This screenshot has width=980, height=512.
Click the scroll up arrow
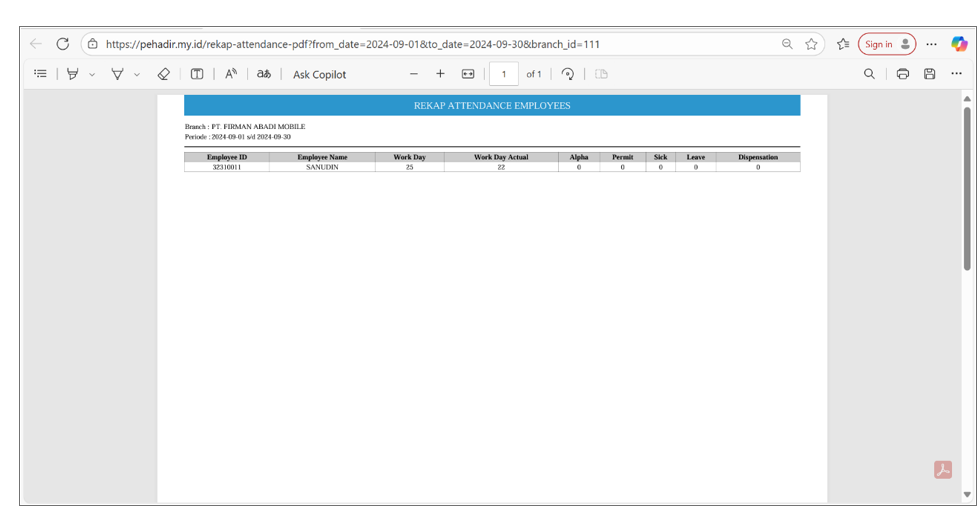tap(968, 99)
